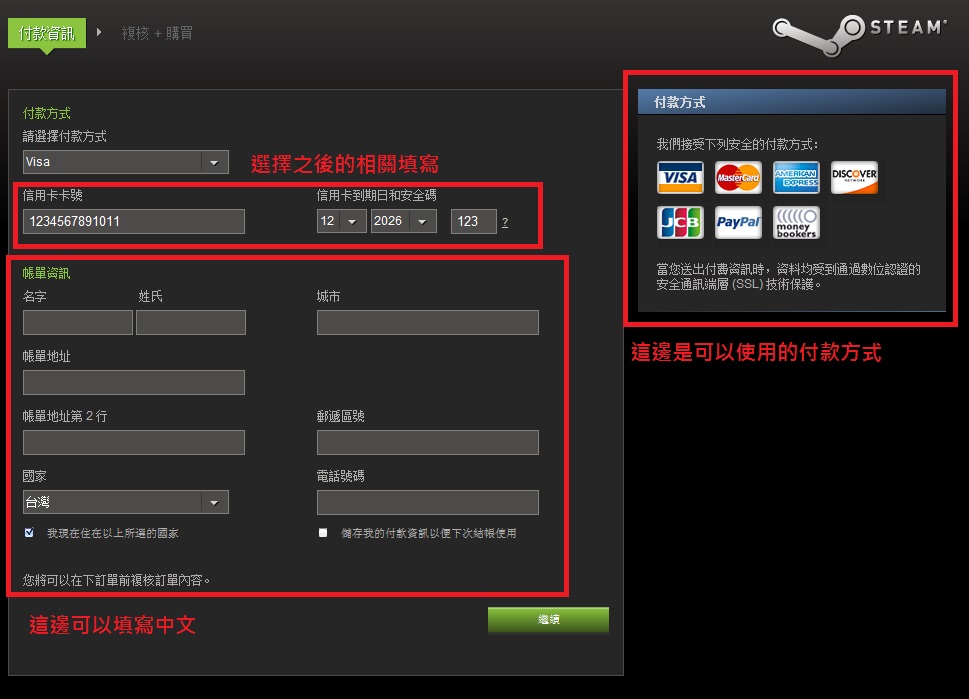Viewport: 969px width, 699px height.
Task: Enable 儲存我的付款資訊 for next checkout
Action: [x=322, y=533]
